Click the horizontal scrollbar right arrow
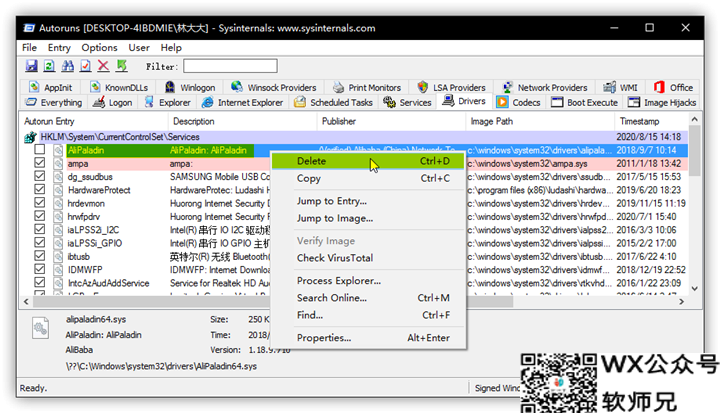The height and width of the screenshot is (413, 720). click(x=681, y=301)
